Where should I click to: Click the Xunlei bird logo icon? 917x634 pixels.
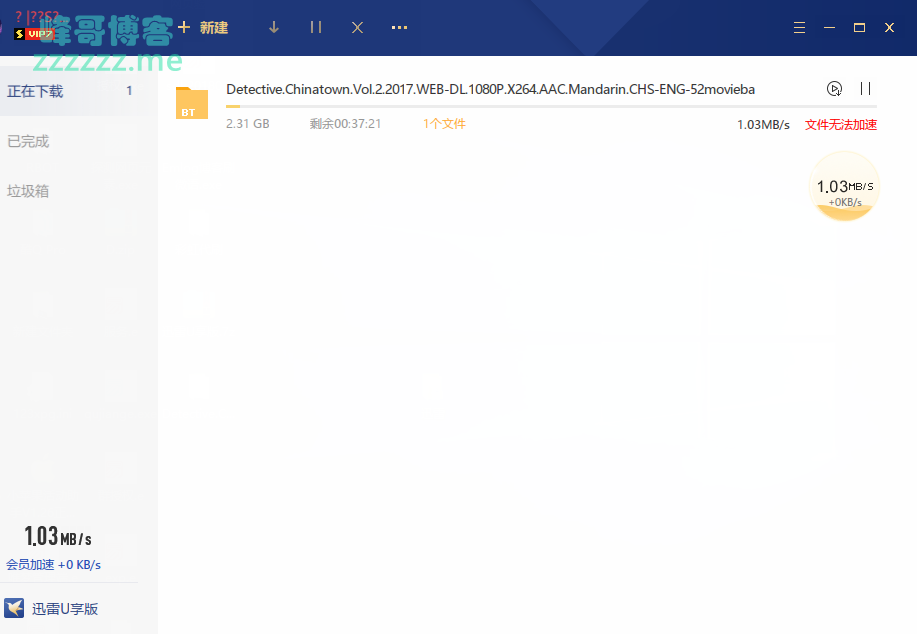pos(14,608)
